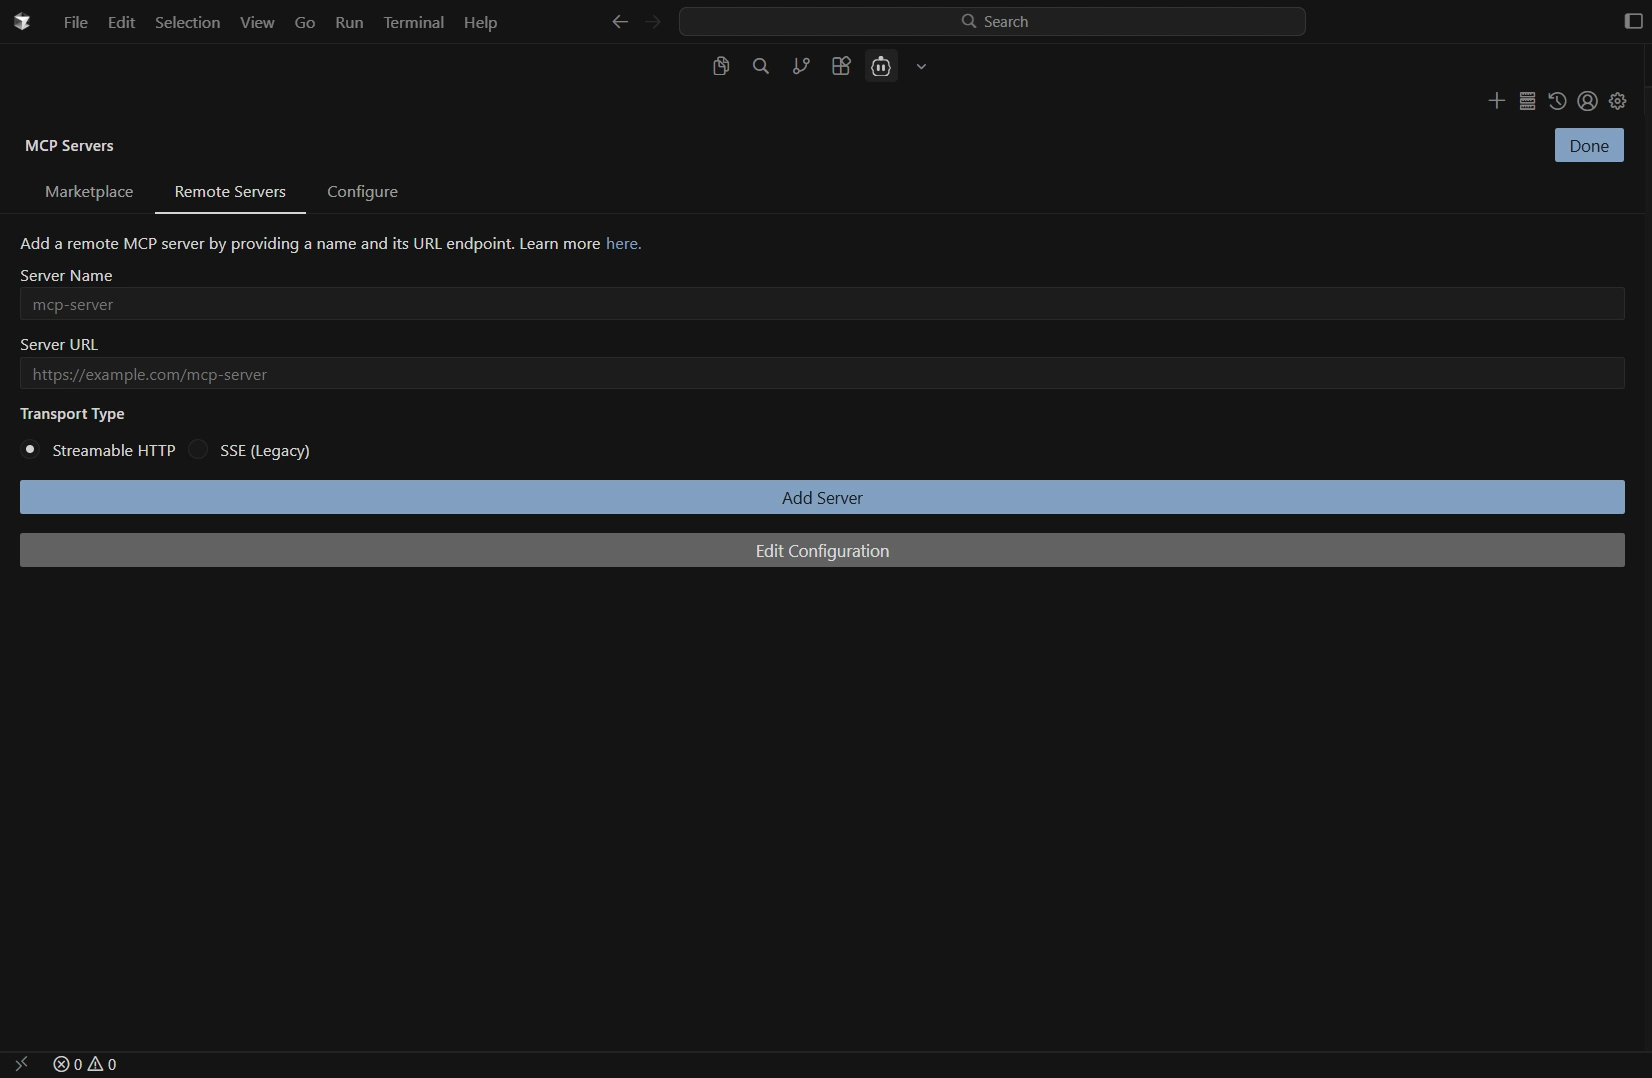The height and width of the screenshot is (1078, 1652).
Task: Open the account profile icon
Action: [x=1587, y=101]
